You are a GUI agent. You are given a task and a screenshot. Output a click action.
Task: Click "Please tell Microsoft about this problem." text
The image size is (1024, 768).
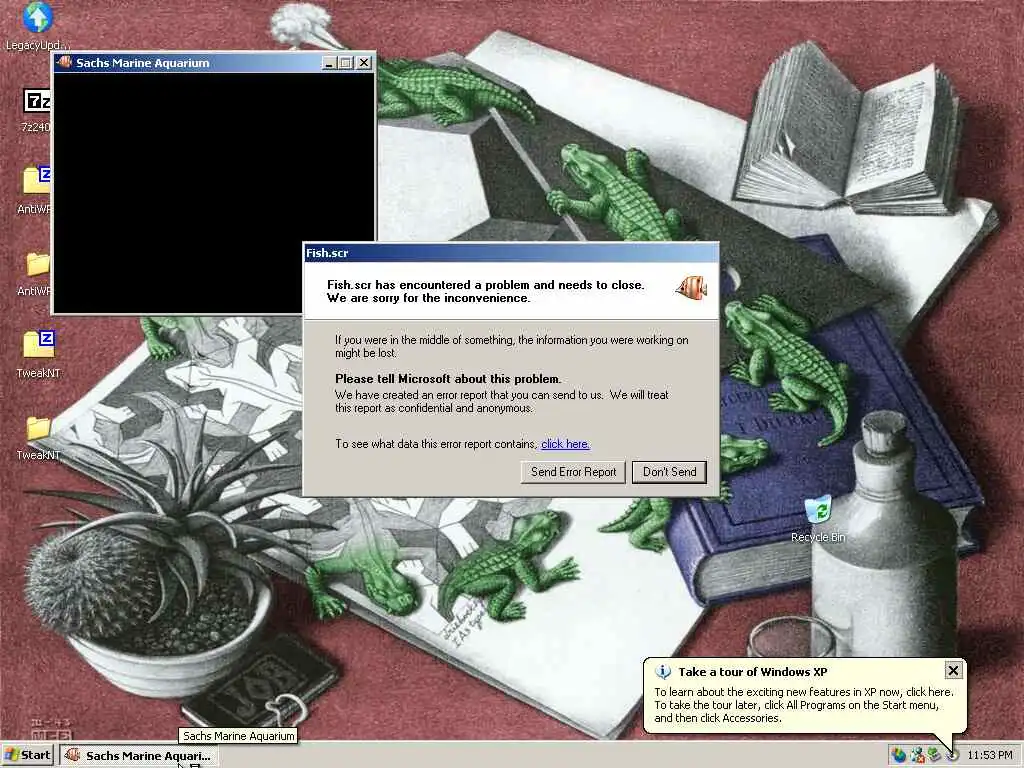pos(448,379)
